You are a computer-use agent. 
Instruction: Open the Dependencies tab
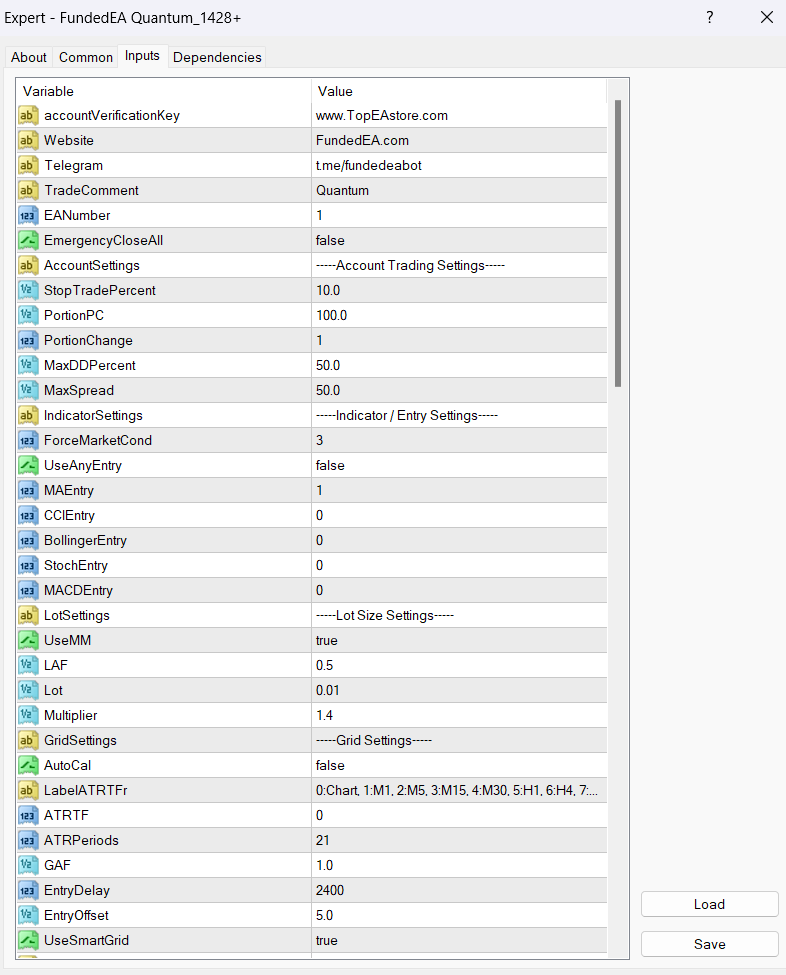coord(217,58)
